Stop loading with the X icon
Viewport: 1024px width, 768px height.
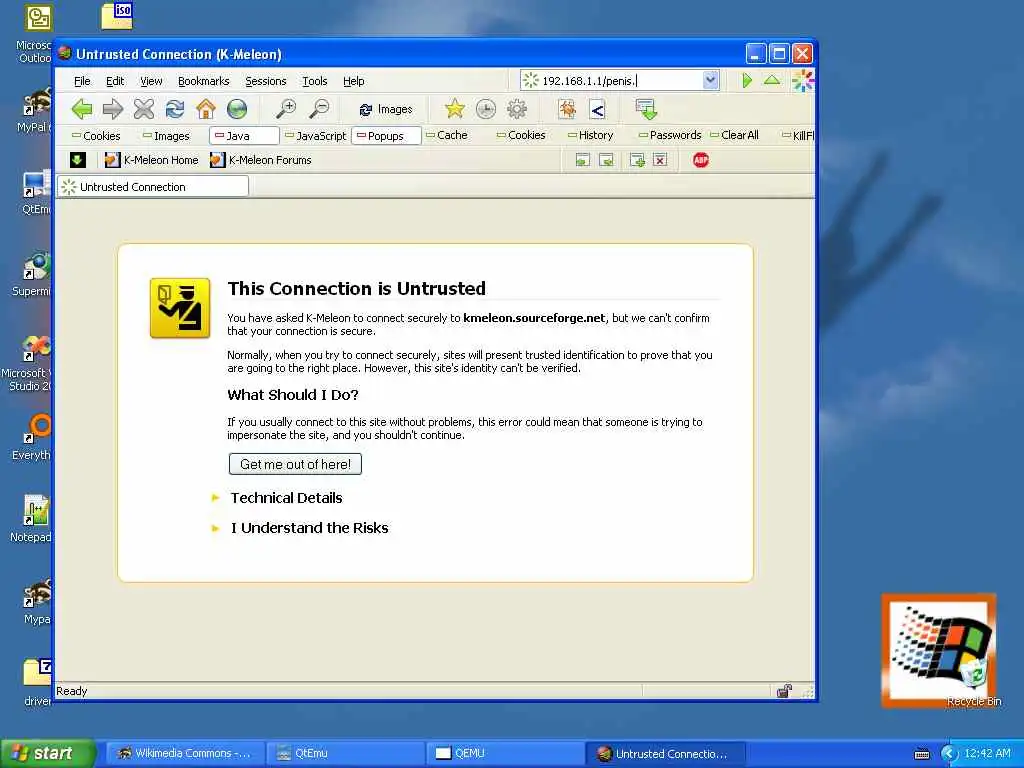[144, 109]
